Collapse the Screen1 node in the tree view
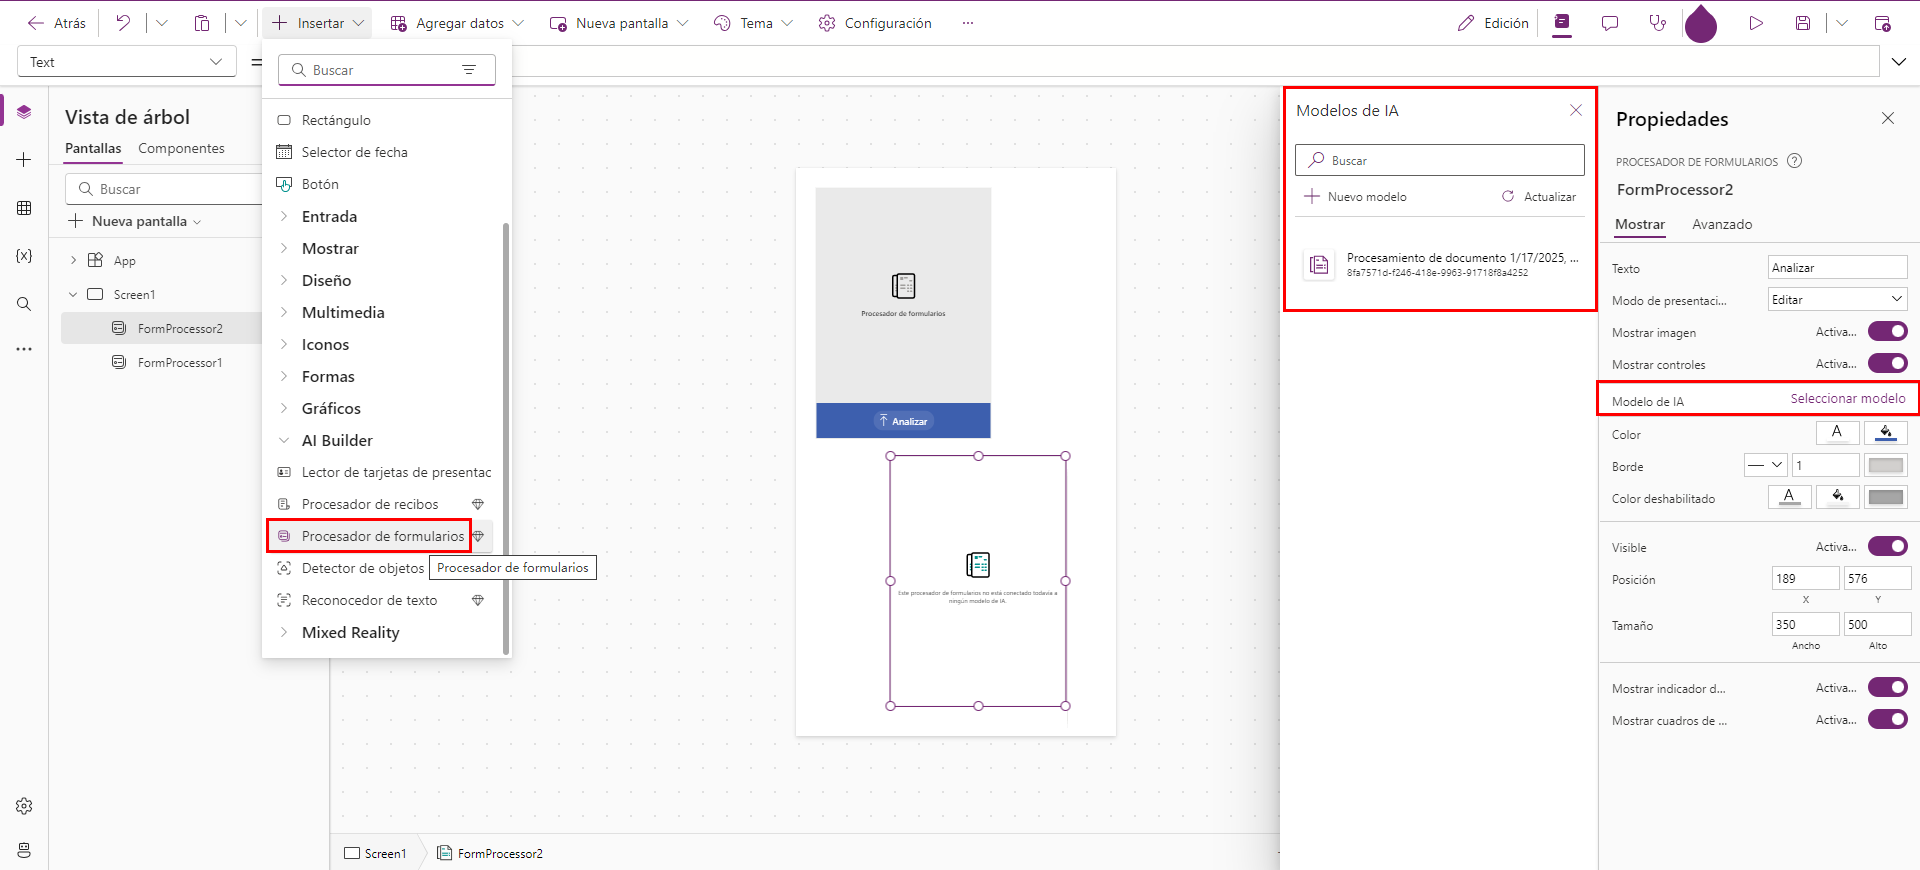Image resolution: width=1920 pixels, height=870 pixels. click(73, 294)
